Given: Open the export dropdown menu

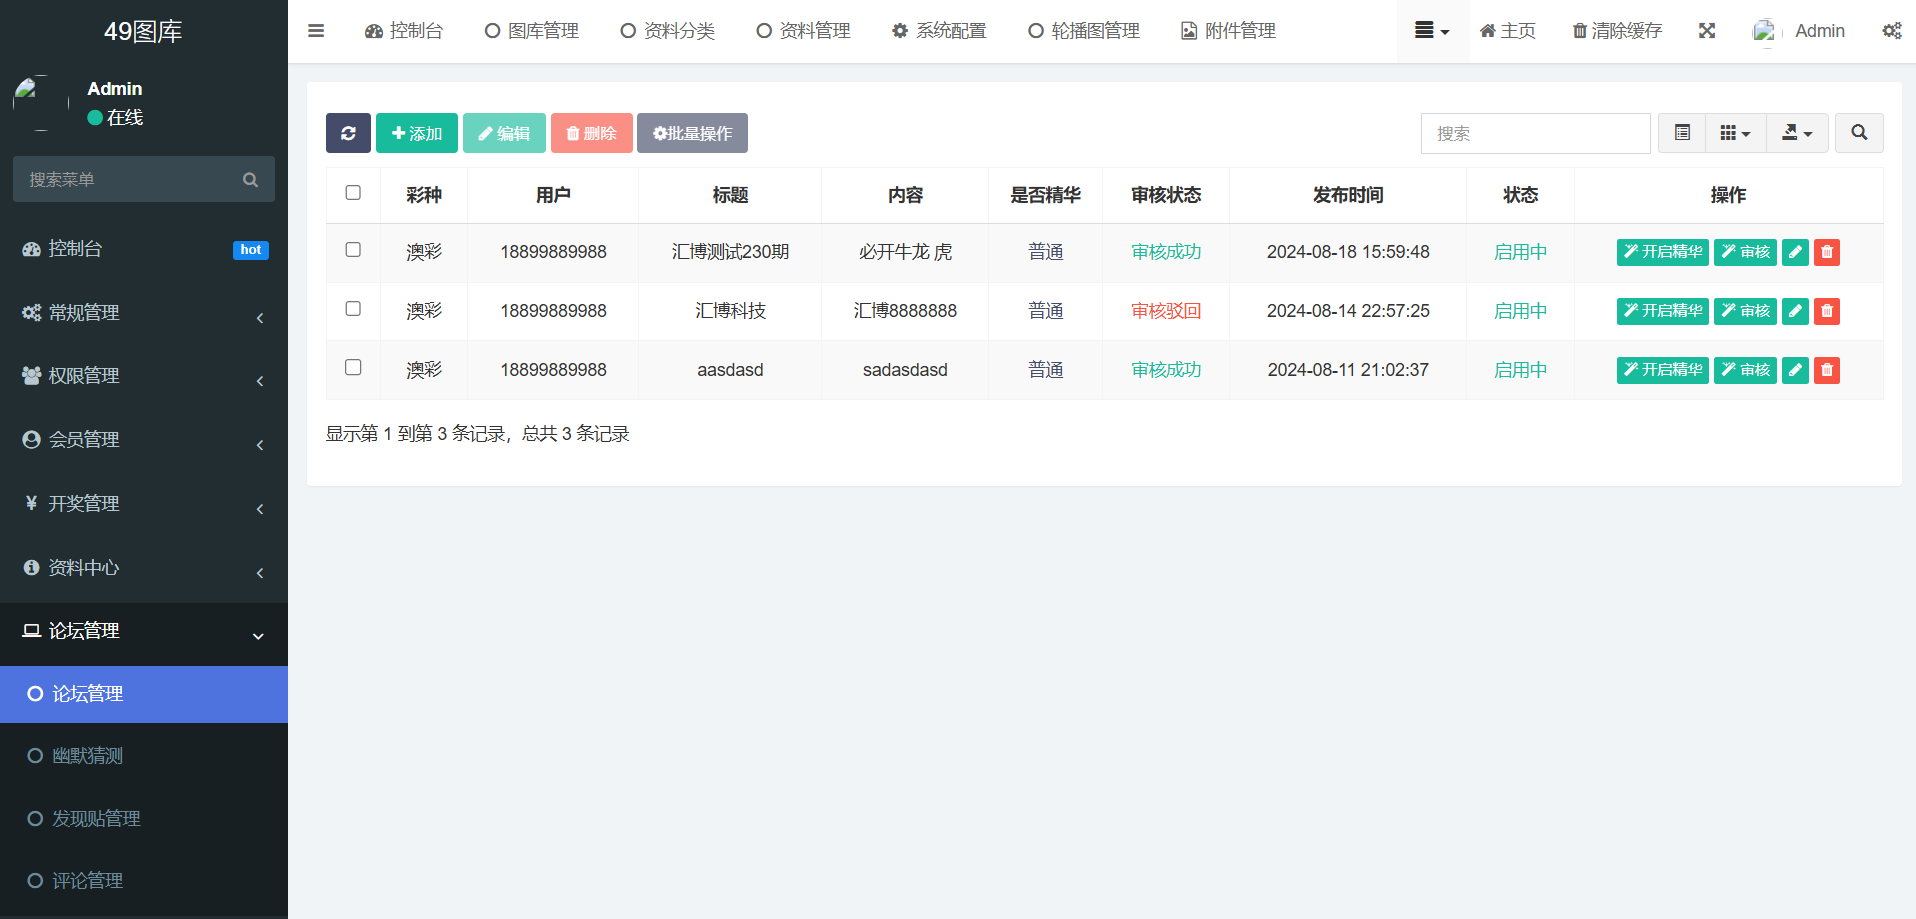Looking at the screenshot, I should click(1797, 133).
